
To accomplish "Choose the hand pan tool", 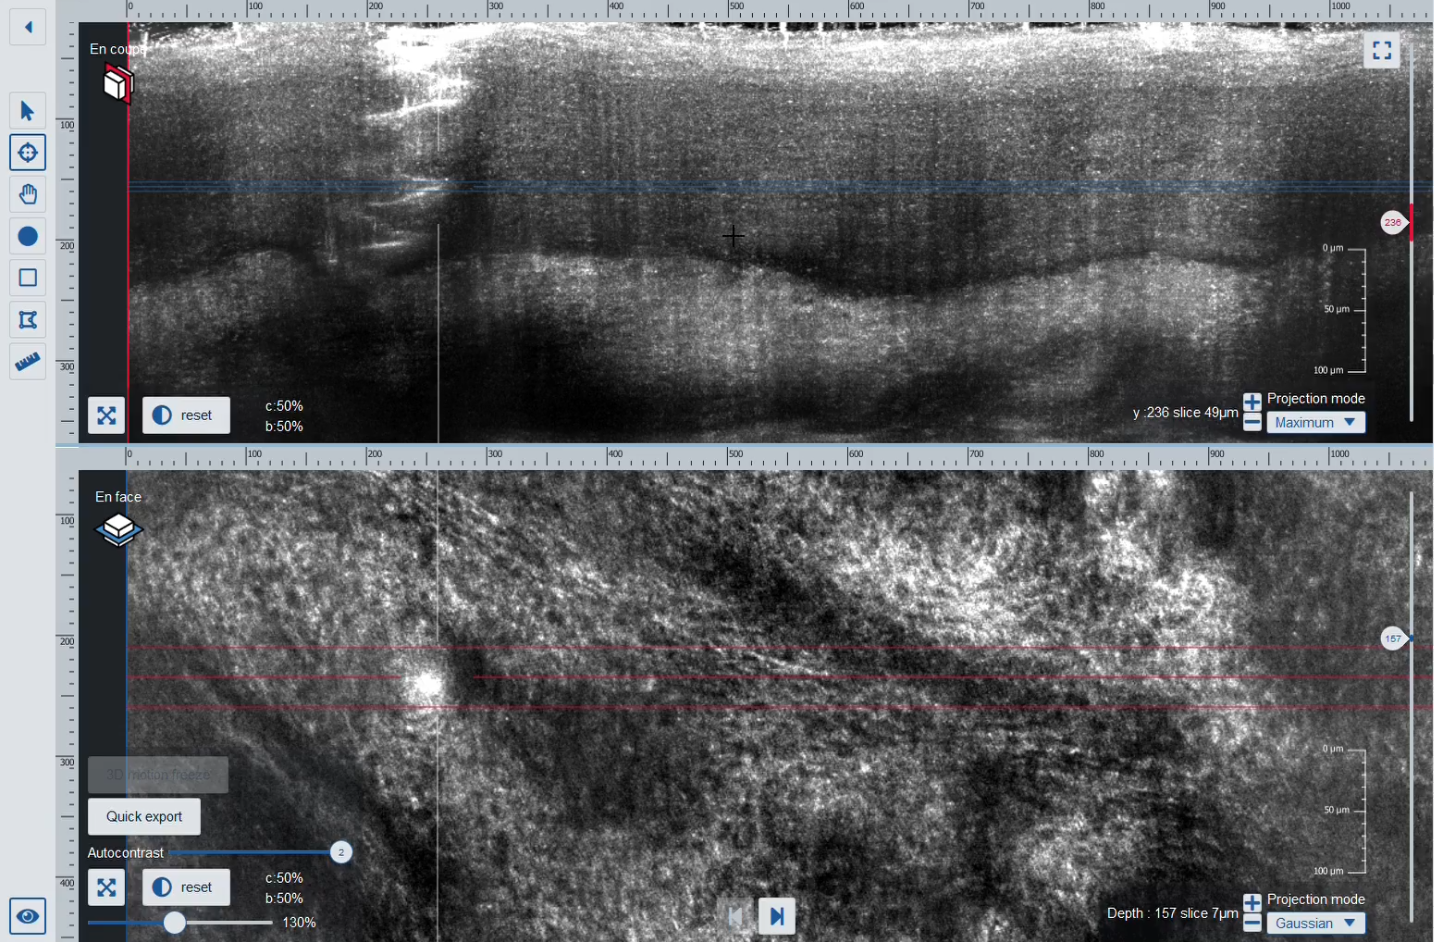I will (x=28, y=194).
